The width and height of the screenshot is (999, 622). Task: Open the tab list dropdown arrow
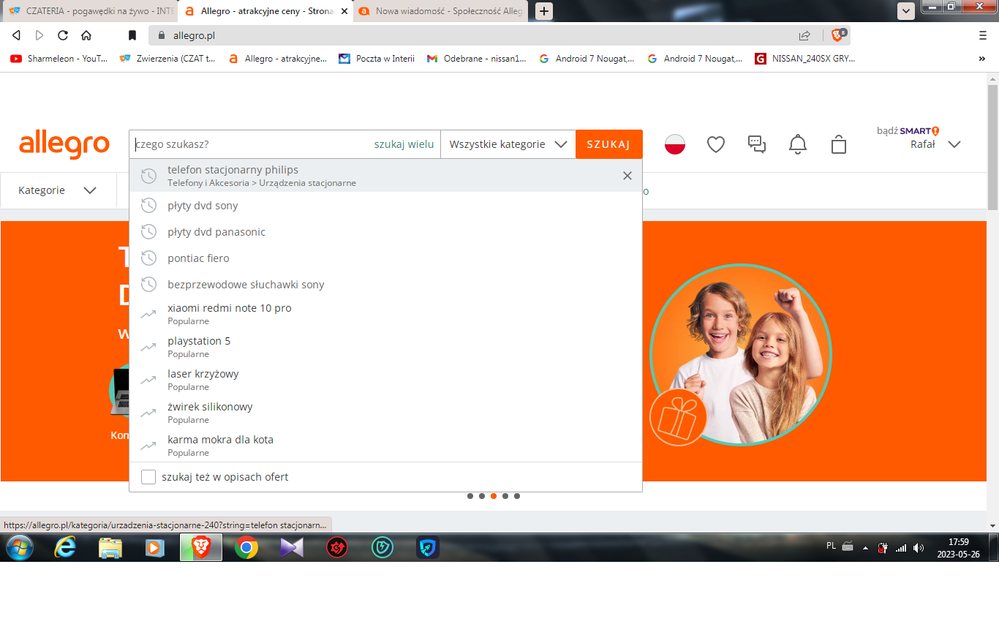click(905, 11)
